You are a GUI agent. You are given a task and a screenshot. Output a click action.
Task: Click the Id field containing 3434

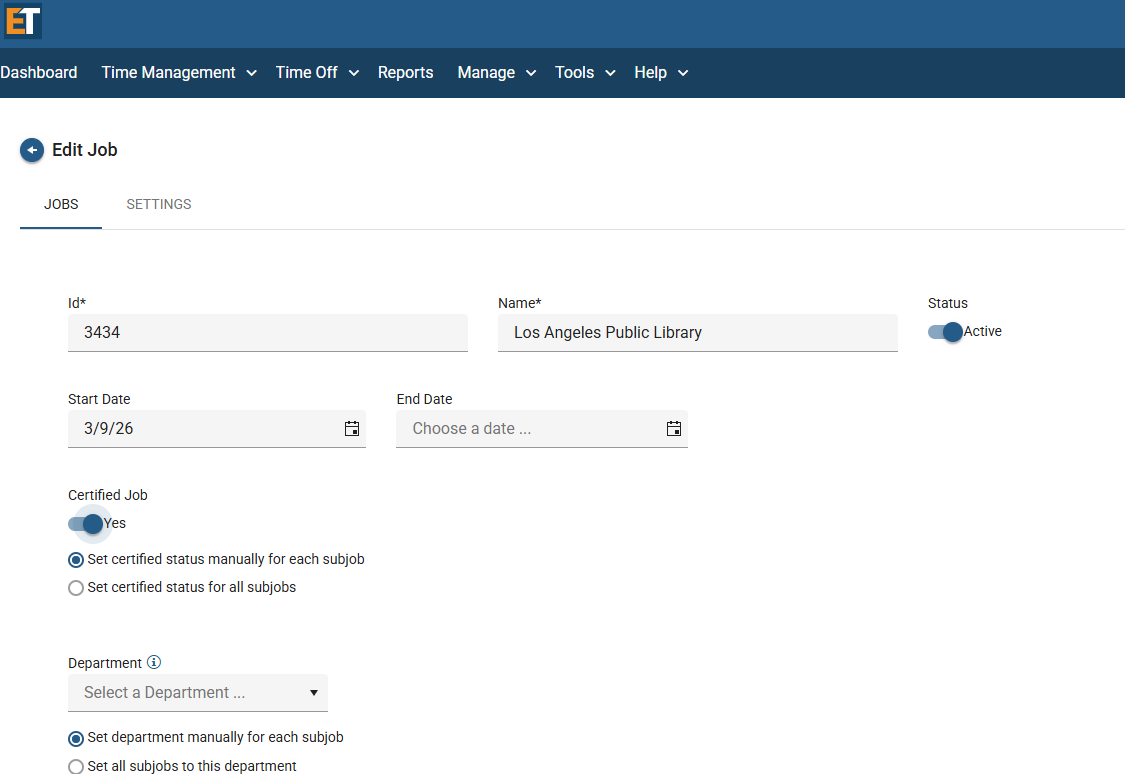(x=268, y=333)
